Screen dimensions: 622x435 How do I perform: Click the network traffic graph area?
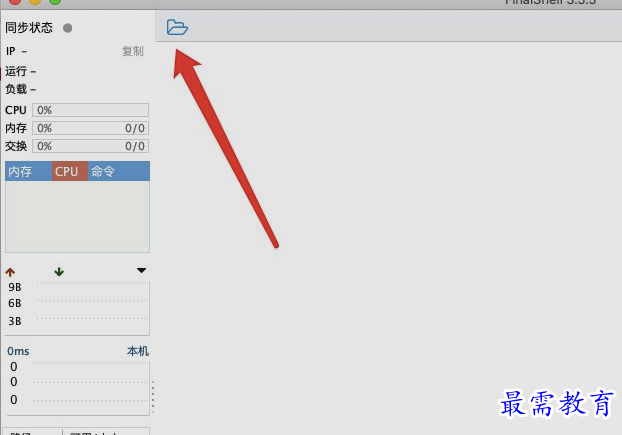click(x=91, y=305)
